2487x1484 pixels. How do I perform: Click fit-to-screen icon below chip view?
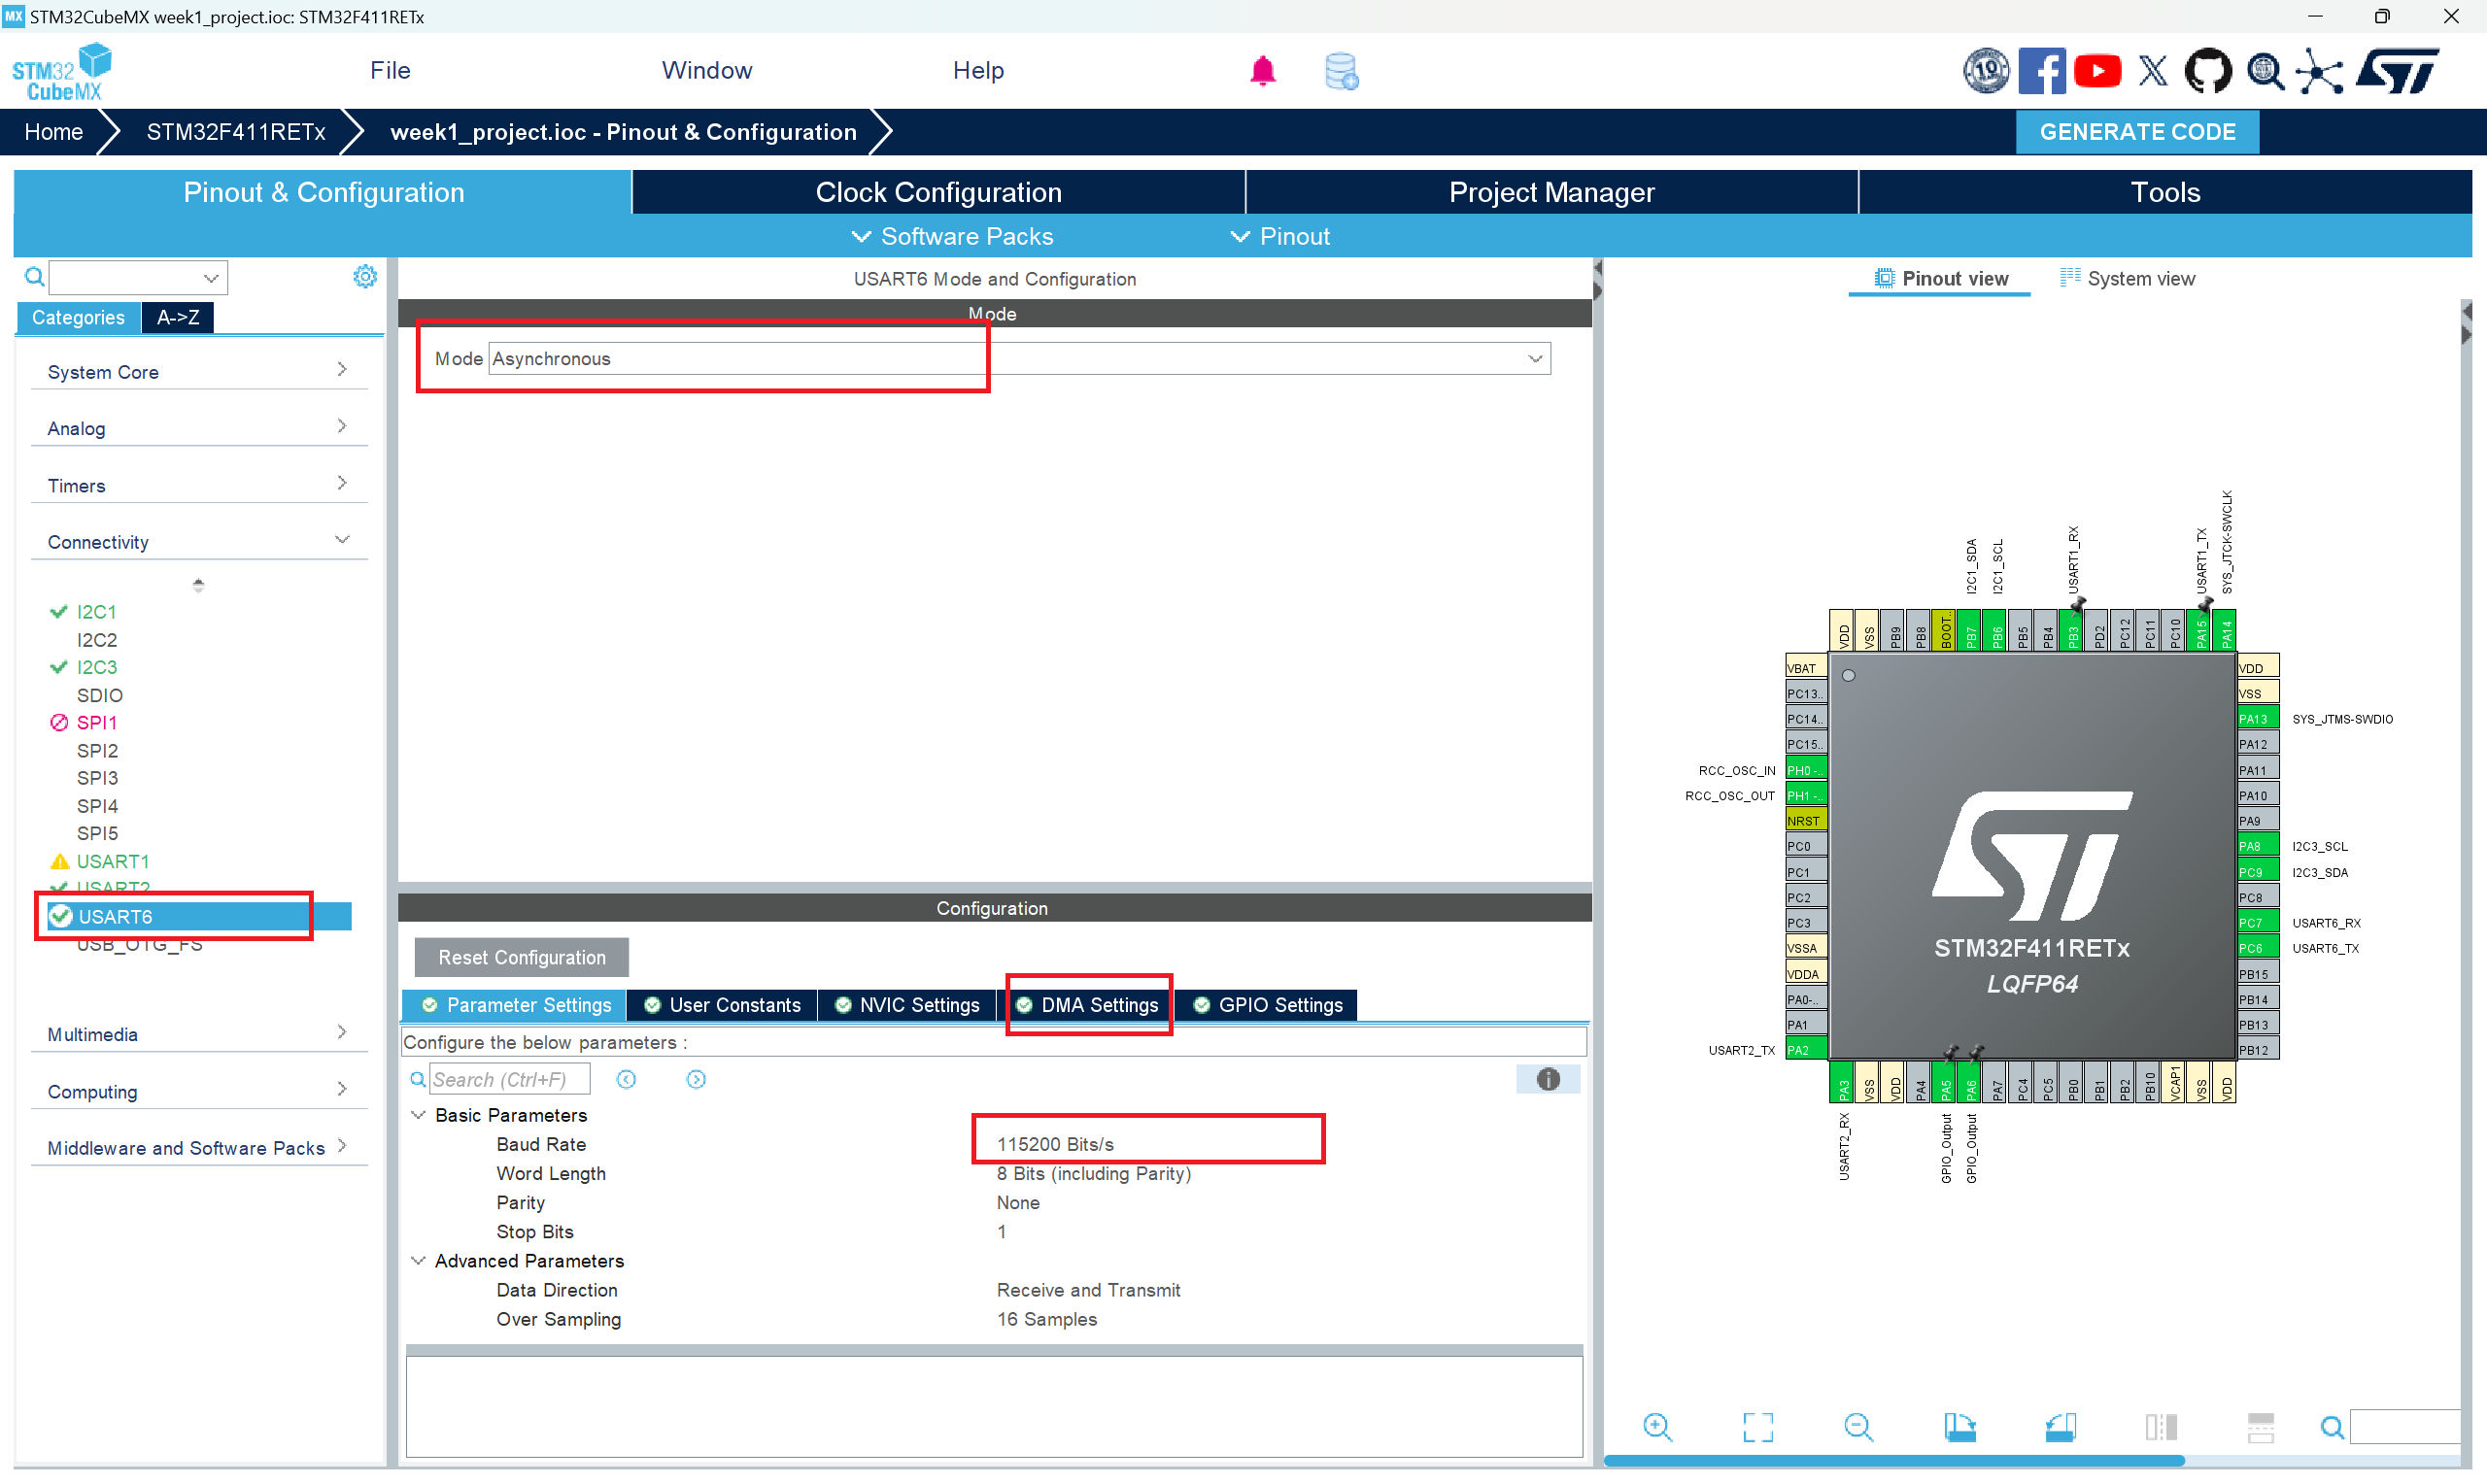coord(1757,1426)
